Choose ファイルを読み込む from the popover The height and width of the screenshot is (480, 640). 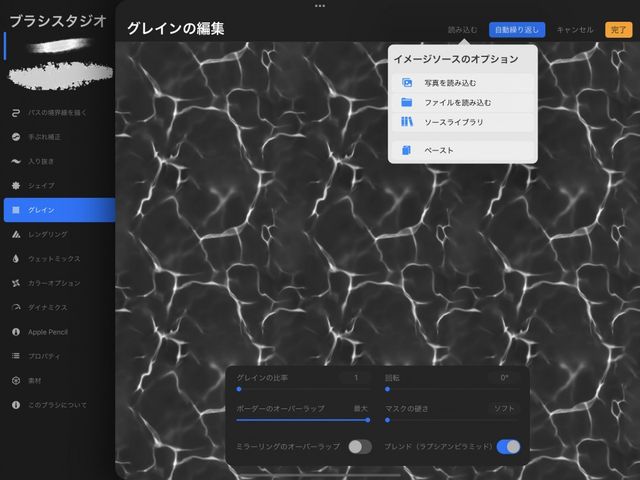coord(462,102)
